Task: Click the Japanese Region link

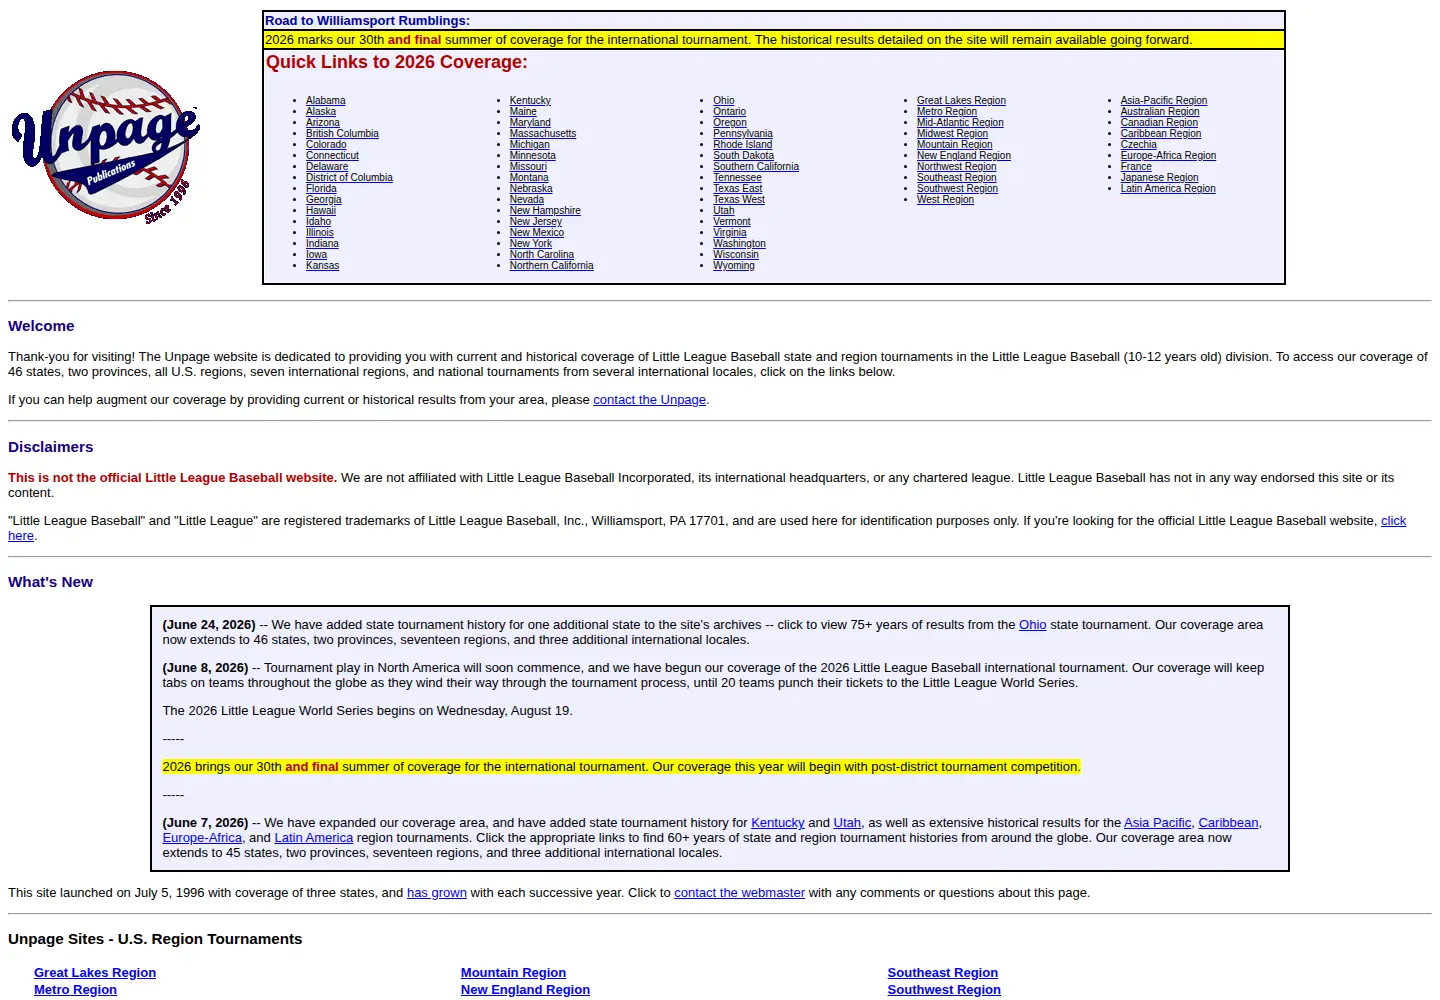Action: [1160, 178]
